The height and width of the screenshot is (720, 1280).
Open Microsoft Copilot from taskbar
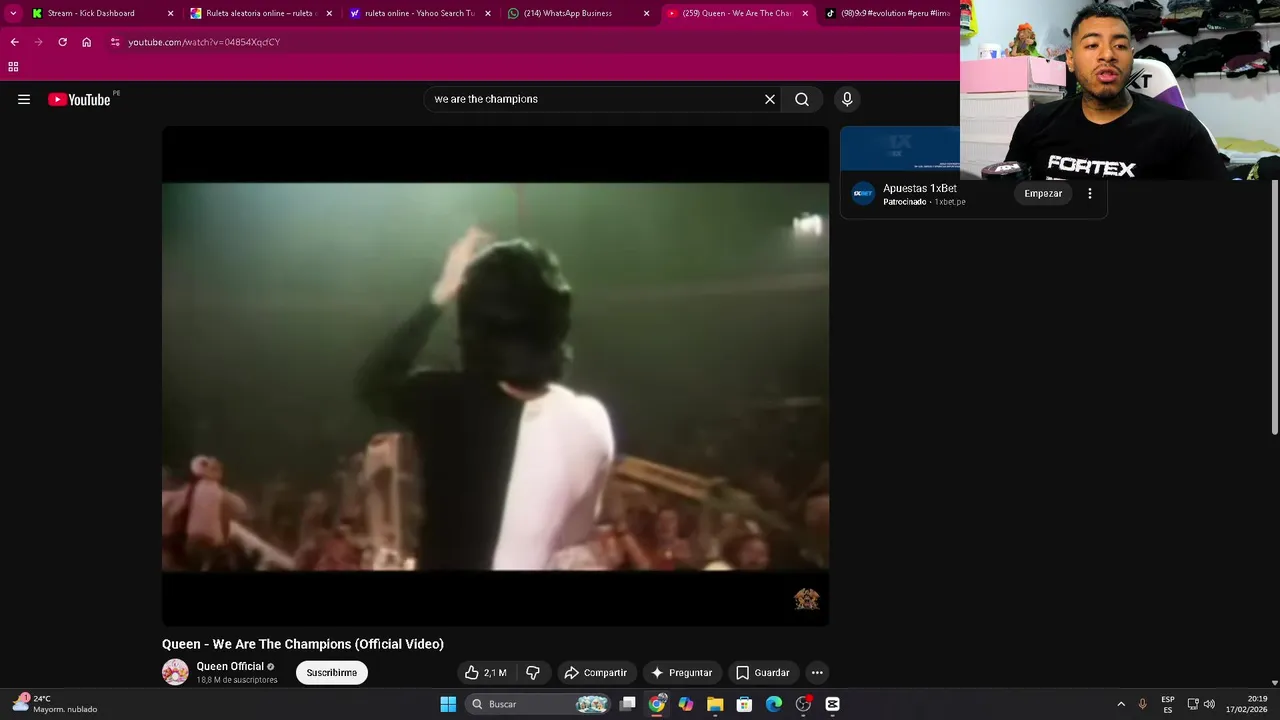pos(686,704)
